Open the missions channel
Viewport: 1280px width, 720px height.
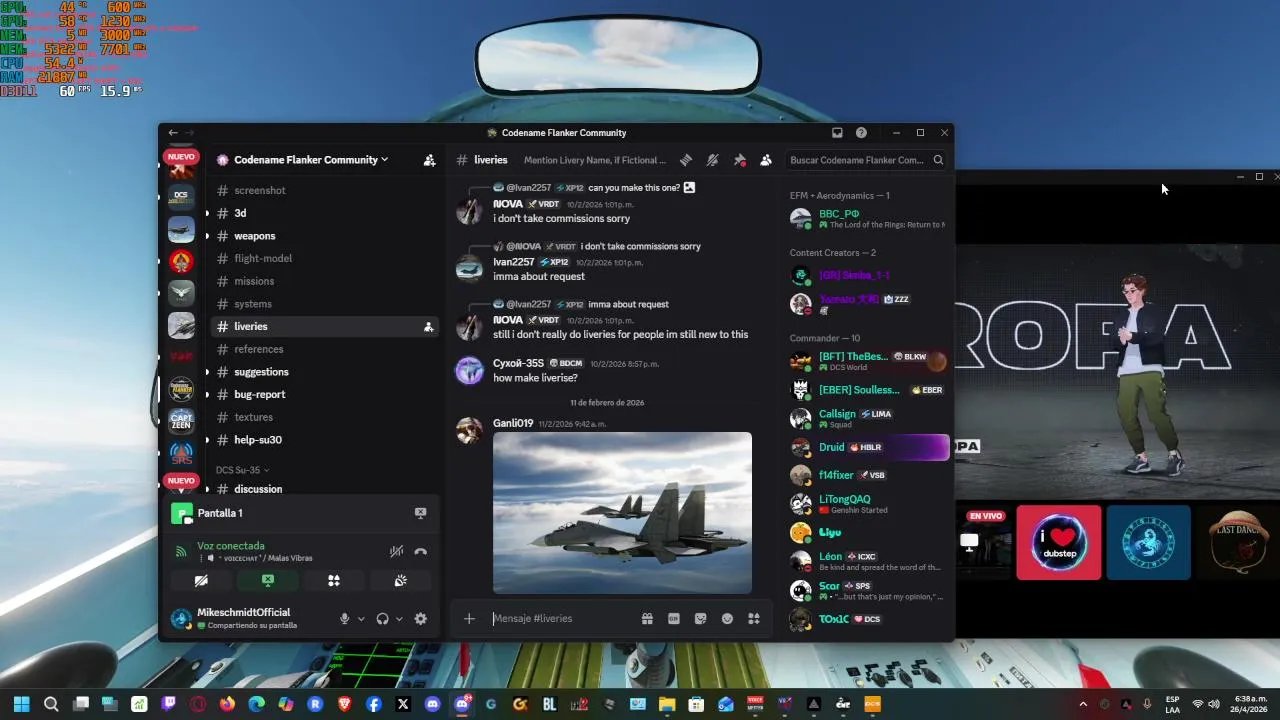click(254, 281)
